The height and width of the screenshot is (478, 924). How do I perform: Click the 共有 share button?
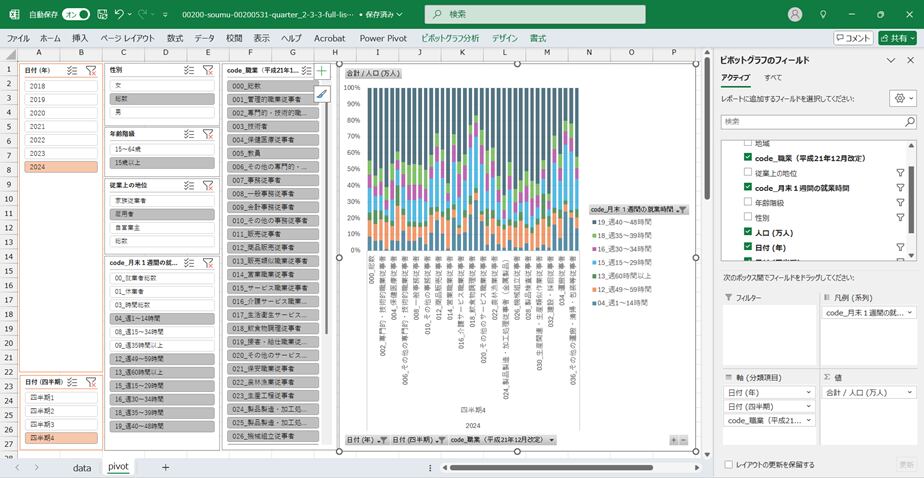[897, 38]
